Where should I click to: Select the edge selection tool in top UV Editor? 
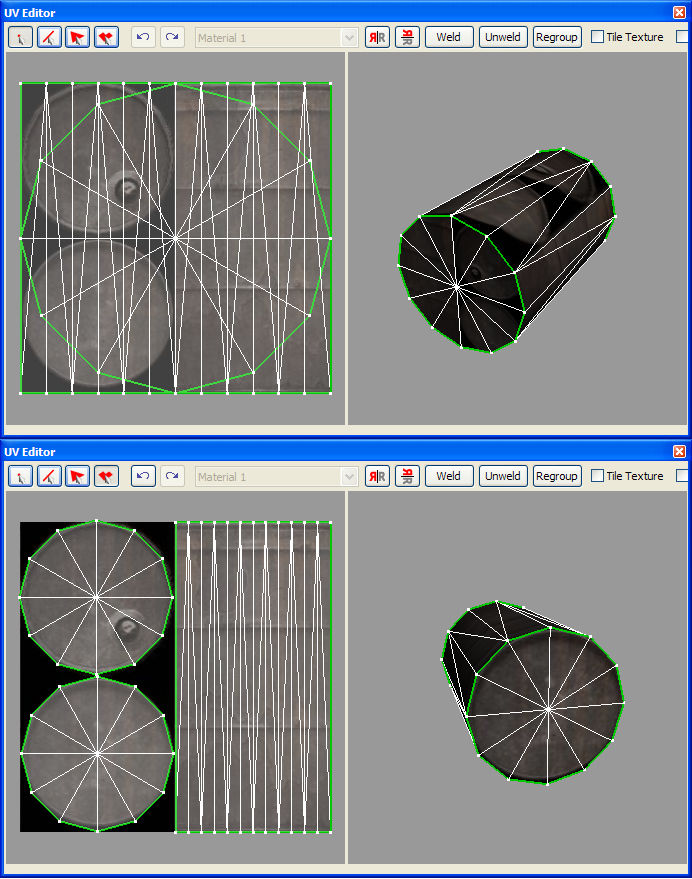(49, 38)
